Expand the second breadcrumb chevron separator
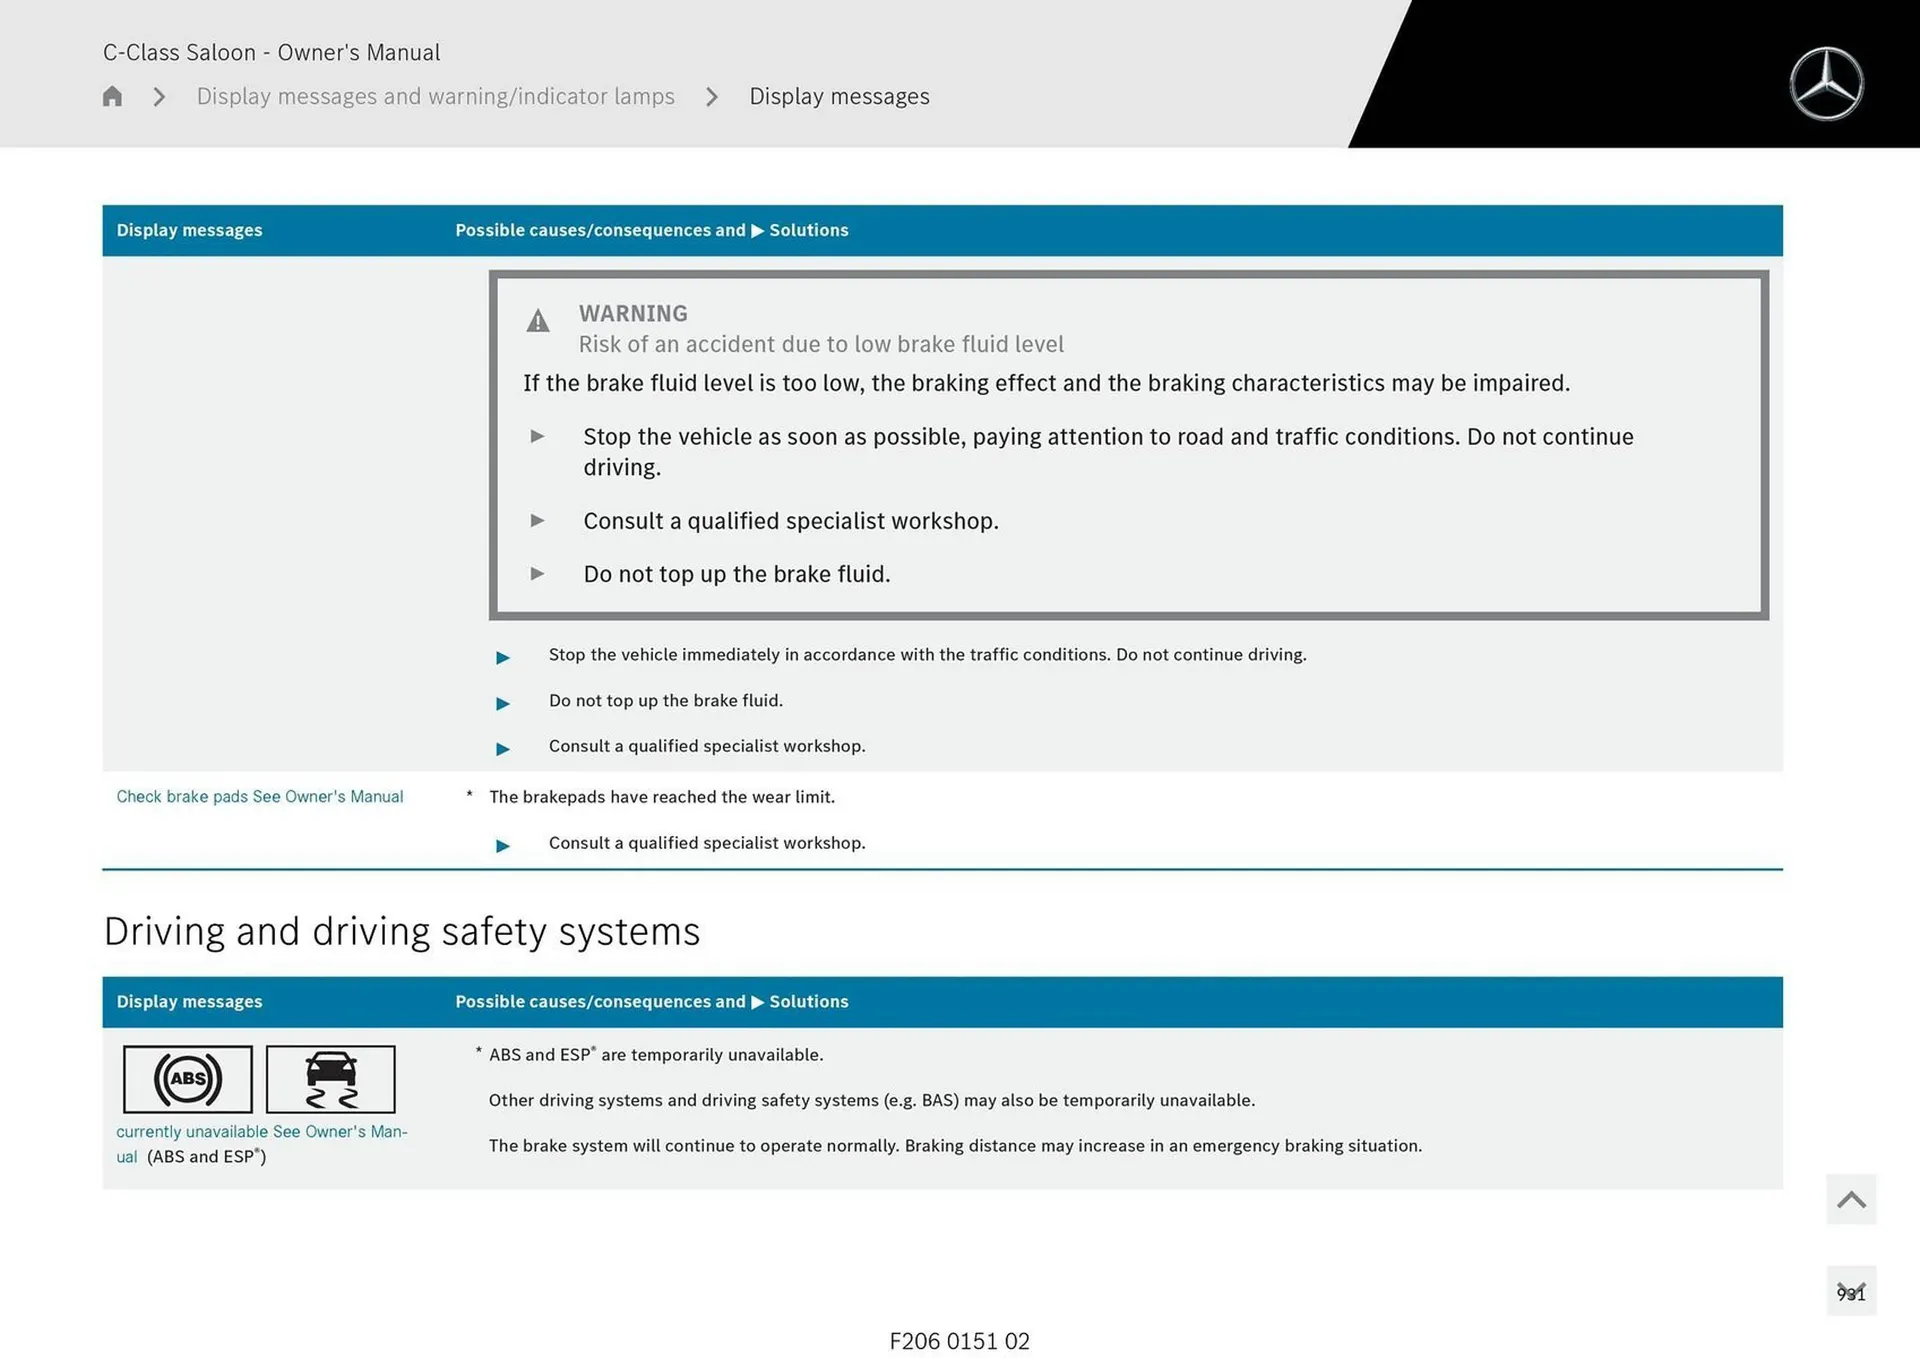The height and width of the screenshot is (1358, 1920). pos(712,96)
